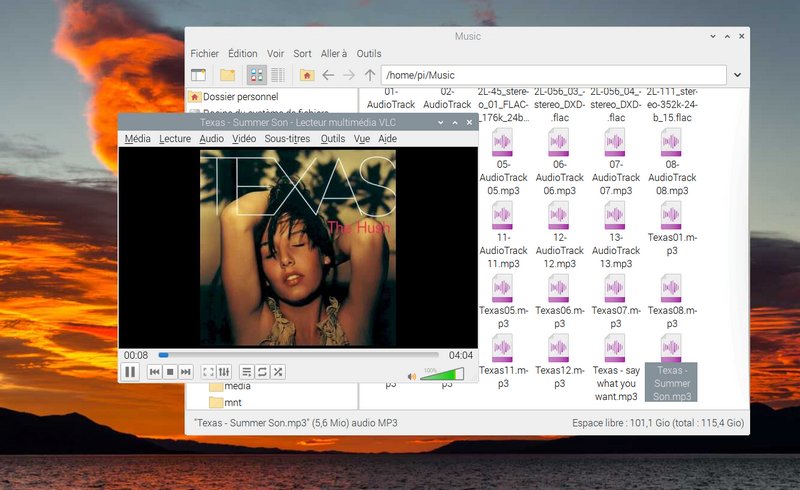
Task: Open Aller à menu in file manager
Action: (x=334, y=54)
